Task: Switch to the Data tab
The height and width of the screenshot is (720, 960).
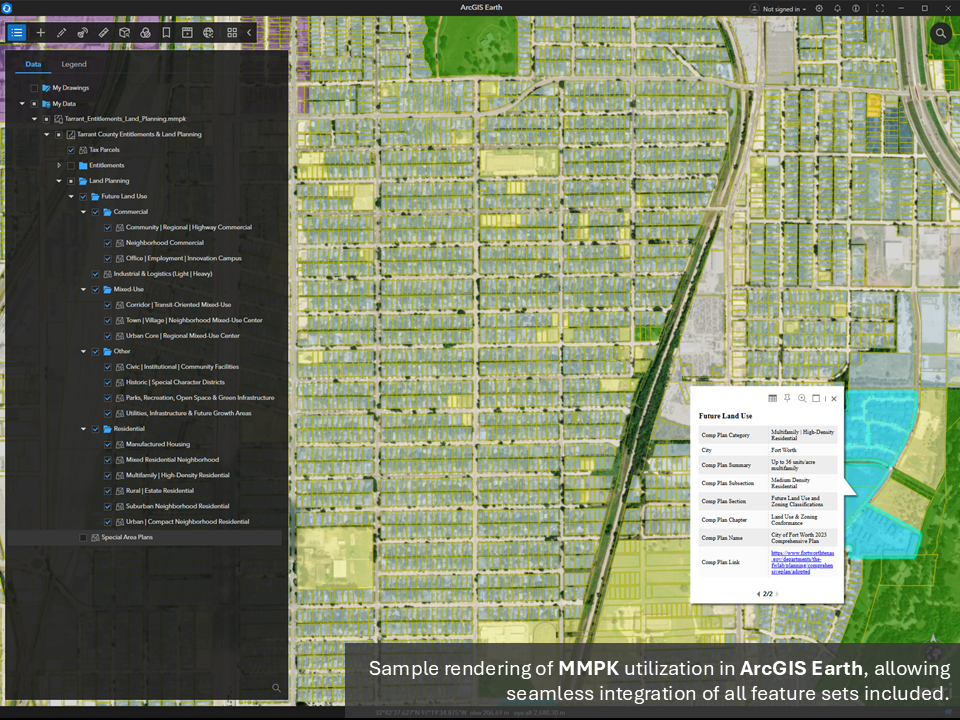Action: [x=33, y=64]
